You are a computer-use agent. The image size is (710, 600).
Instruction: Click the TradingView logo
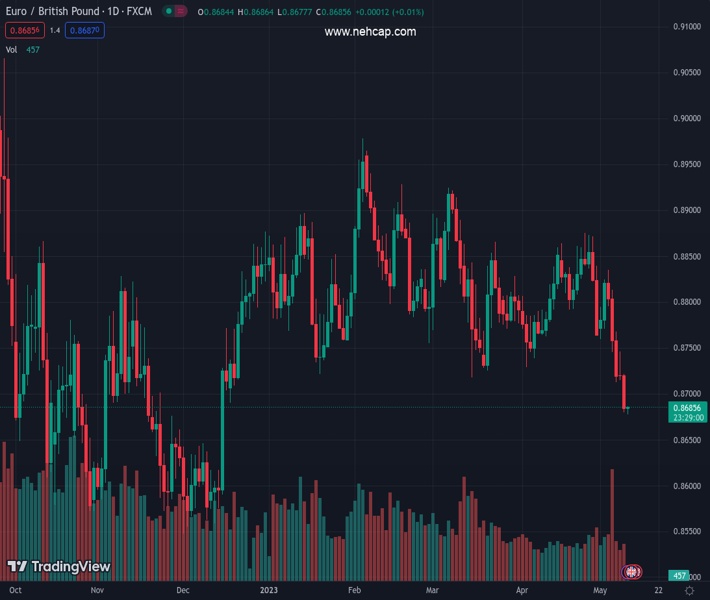tap(58, 567)
